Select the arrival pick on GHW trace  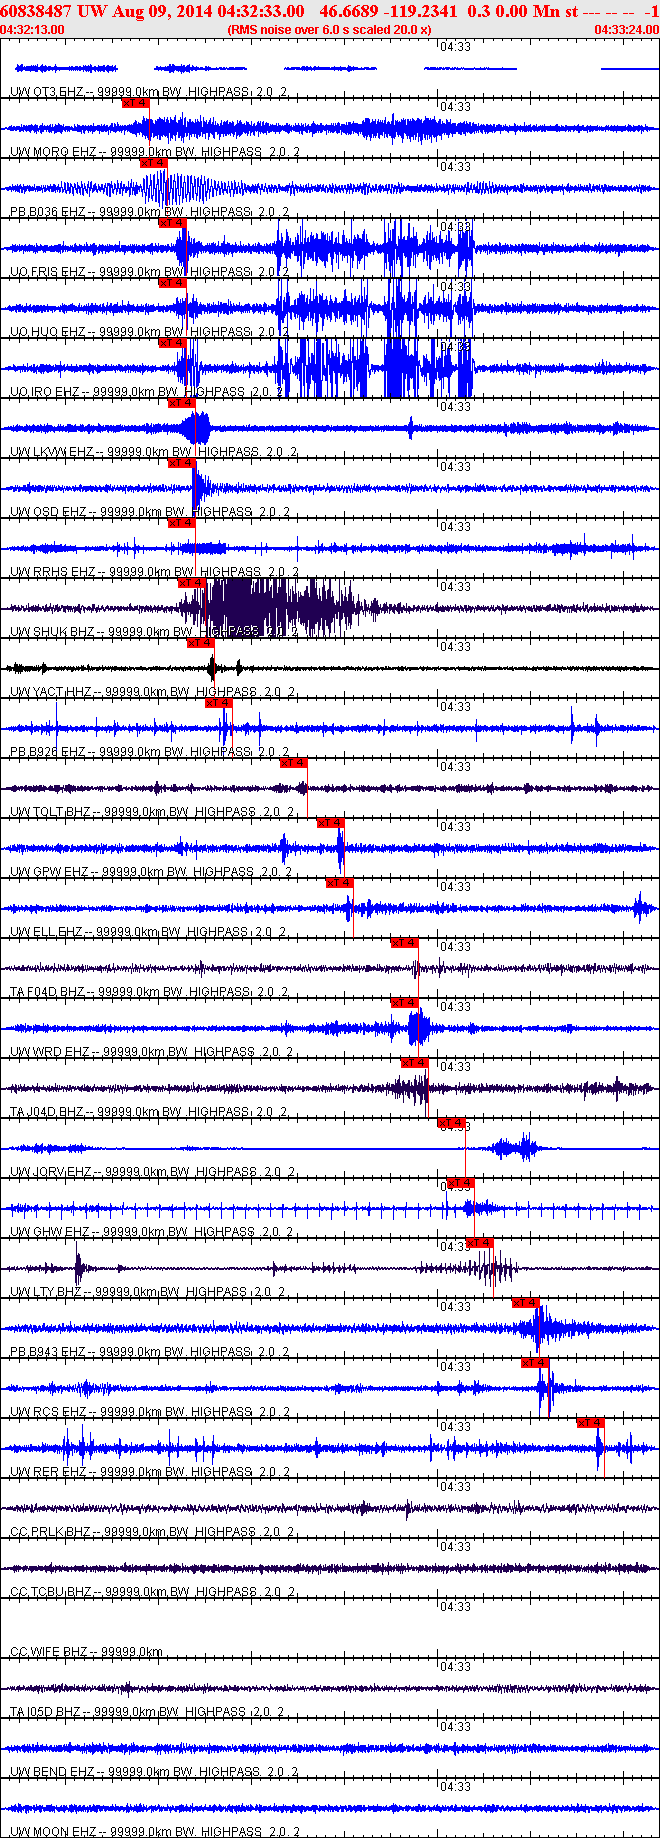460,1182
